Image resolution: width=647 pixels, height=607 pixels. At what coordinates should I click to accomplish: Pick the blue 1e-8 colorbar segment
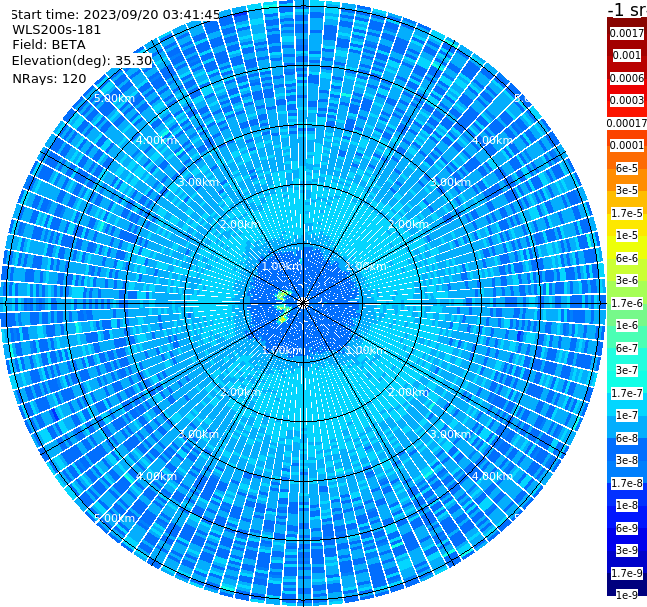click(627, 505)
